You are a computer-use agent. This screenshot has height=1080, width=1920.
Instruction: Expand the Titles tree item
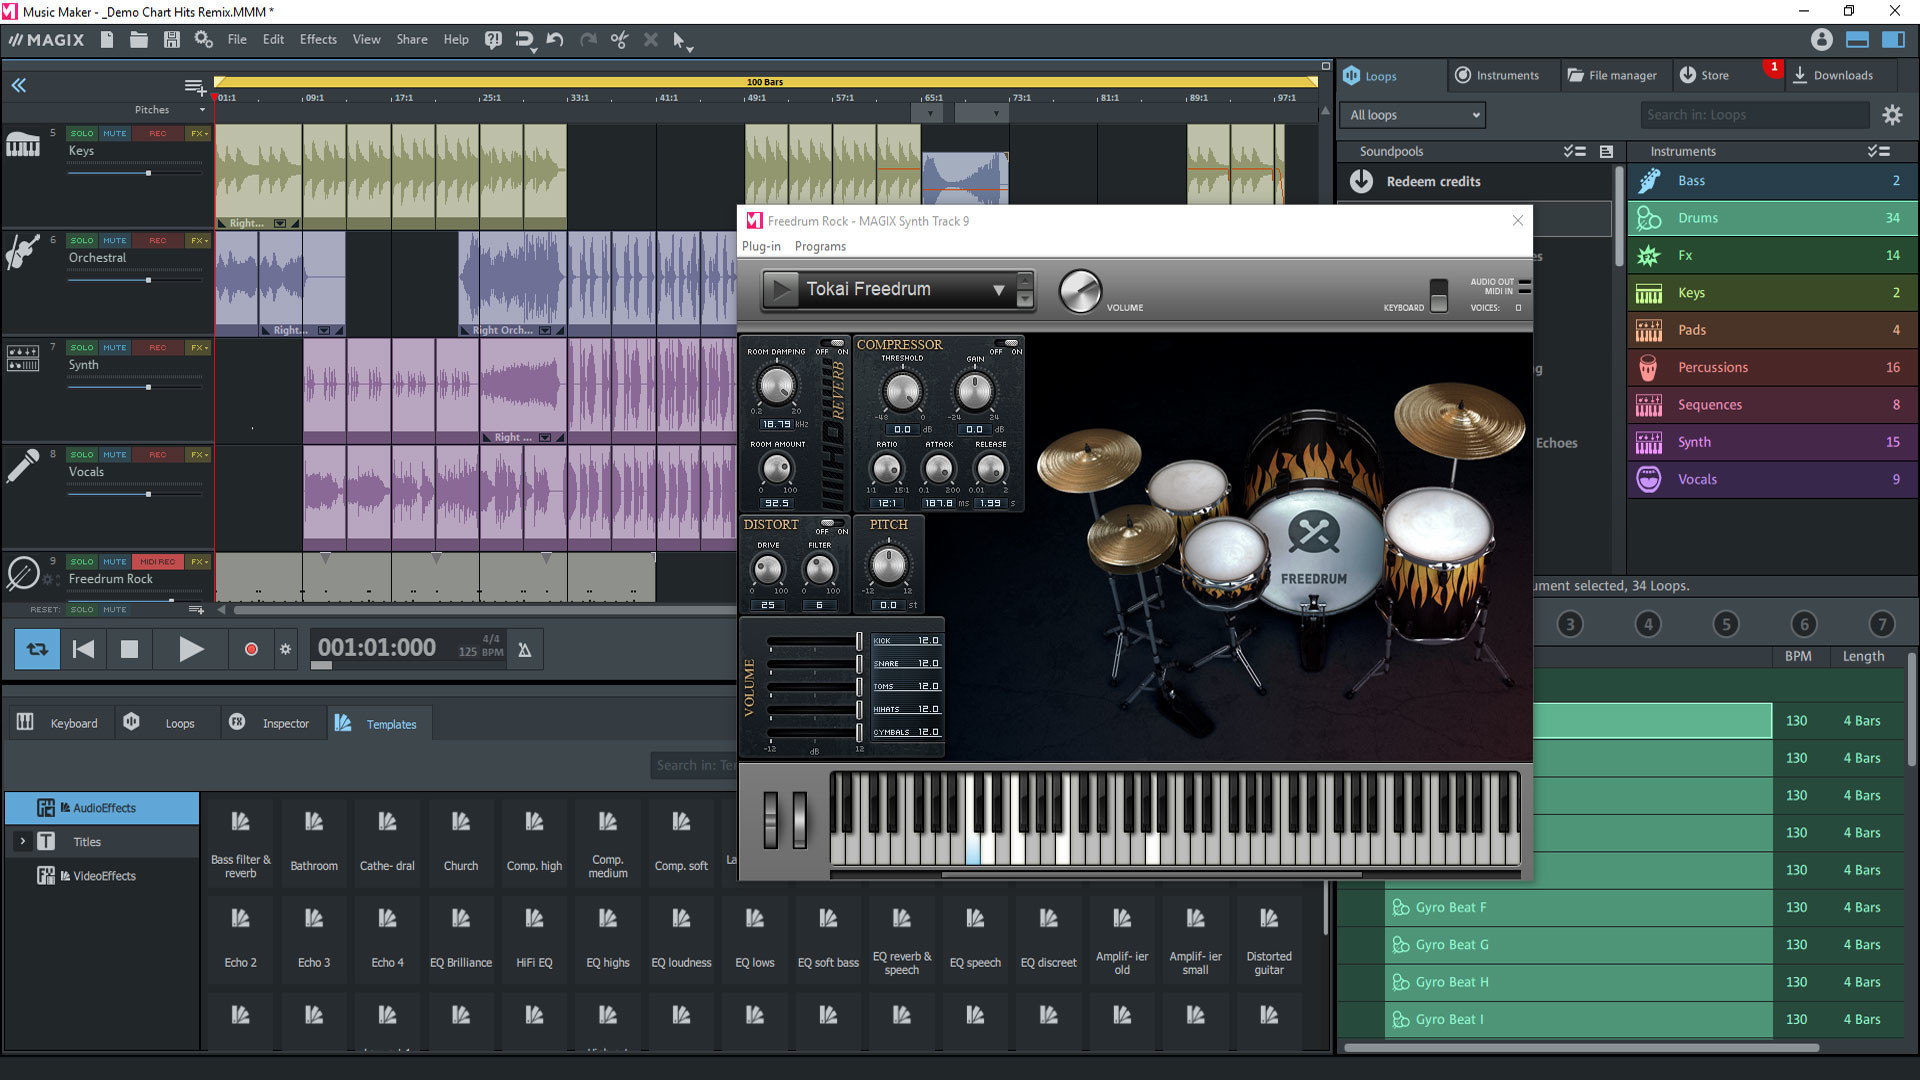[x=22, y=842]
